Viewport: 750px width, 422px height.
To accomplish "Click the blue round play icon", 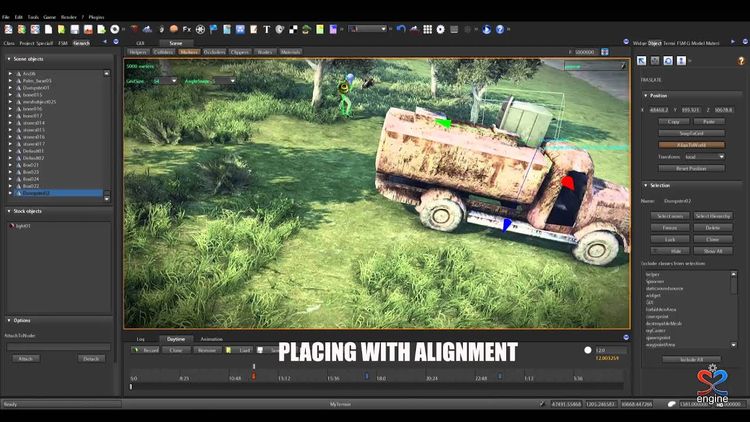I will [486, 29].
